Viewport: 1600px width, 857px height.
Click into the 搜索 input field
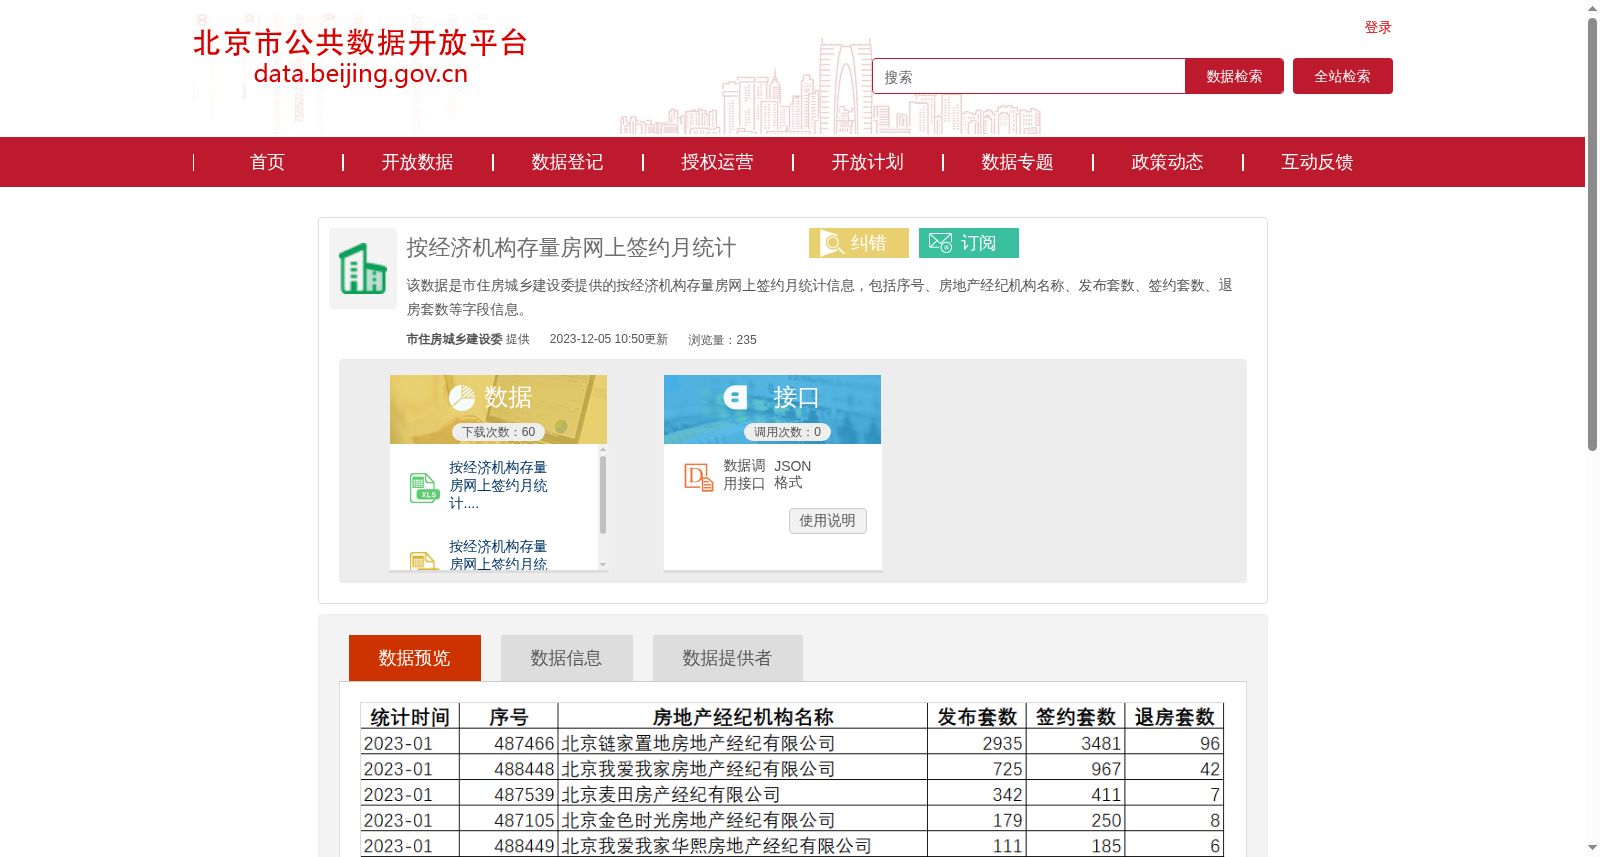click(x=1029, y=76)
